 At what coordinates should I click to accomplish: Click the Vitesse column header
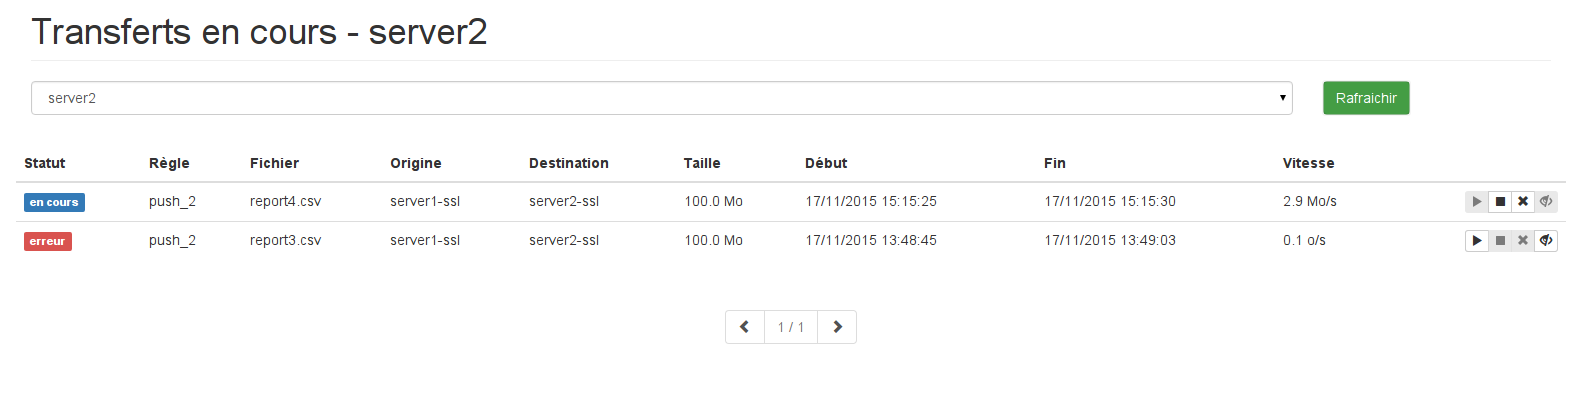point(1309,163)
